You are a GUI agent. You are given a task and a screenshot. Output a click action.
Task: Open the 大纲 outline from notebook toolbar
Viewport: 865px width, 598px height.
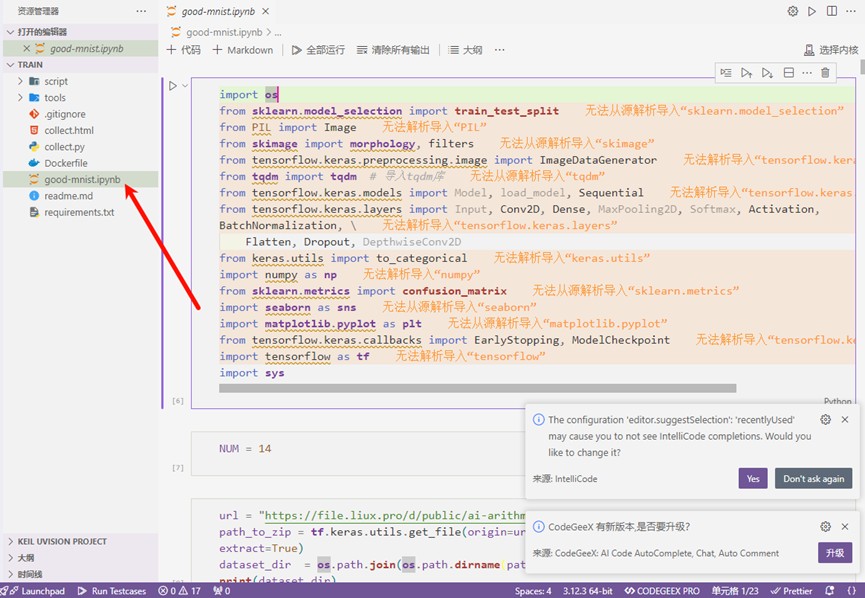click(x=465, y=50)
